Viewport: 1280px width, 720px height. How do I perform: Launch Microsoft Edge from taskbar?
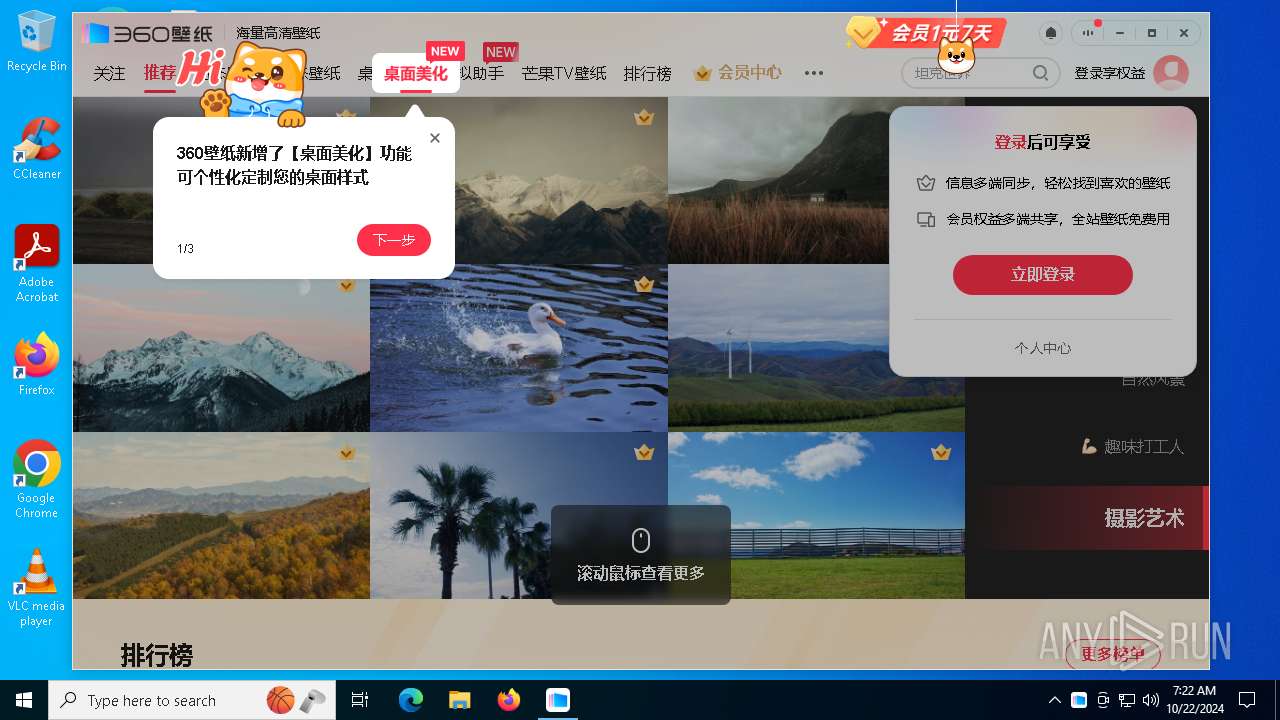[411, 700]
